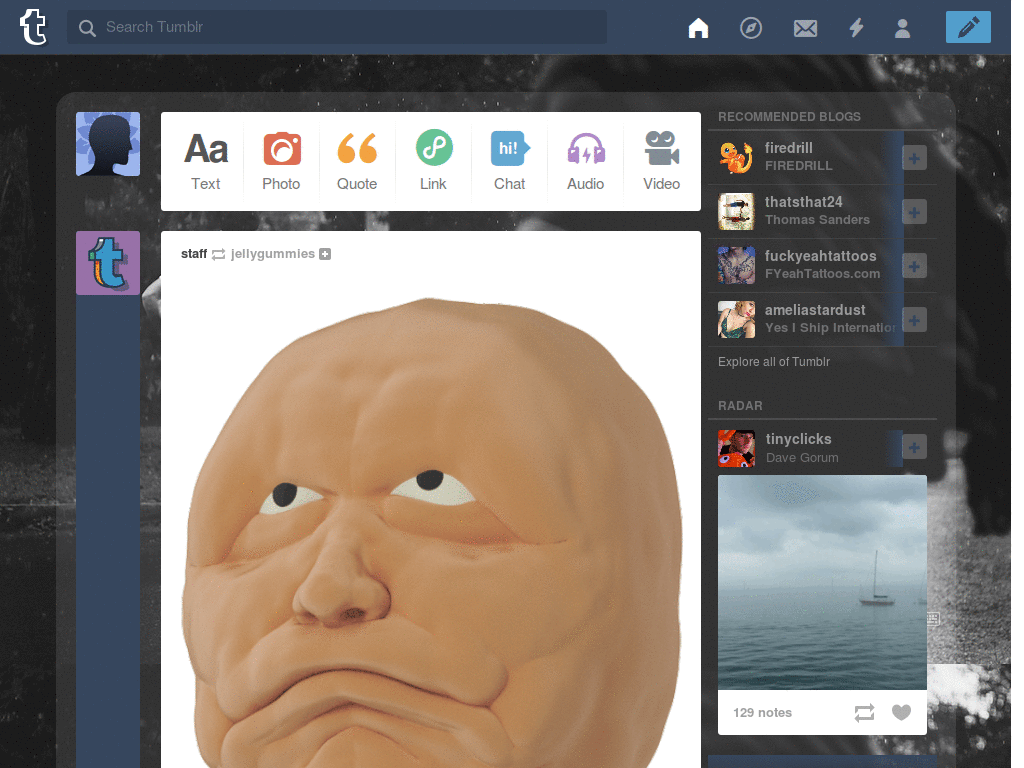
Task: Reblog the radar post
Action: (864, 712)
